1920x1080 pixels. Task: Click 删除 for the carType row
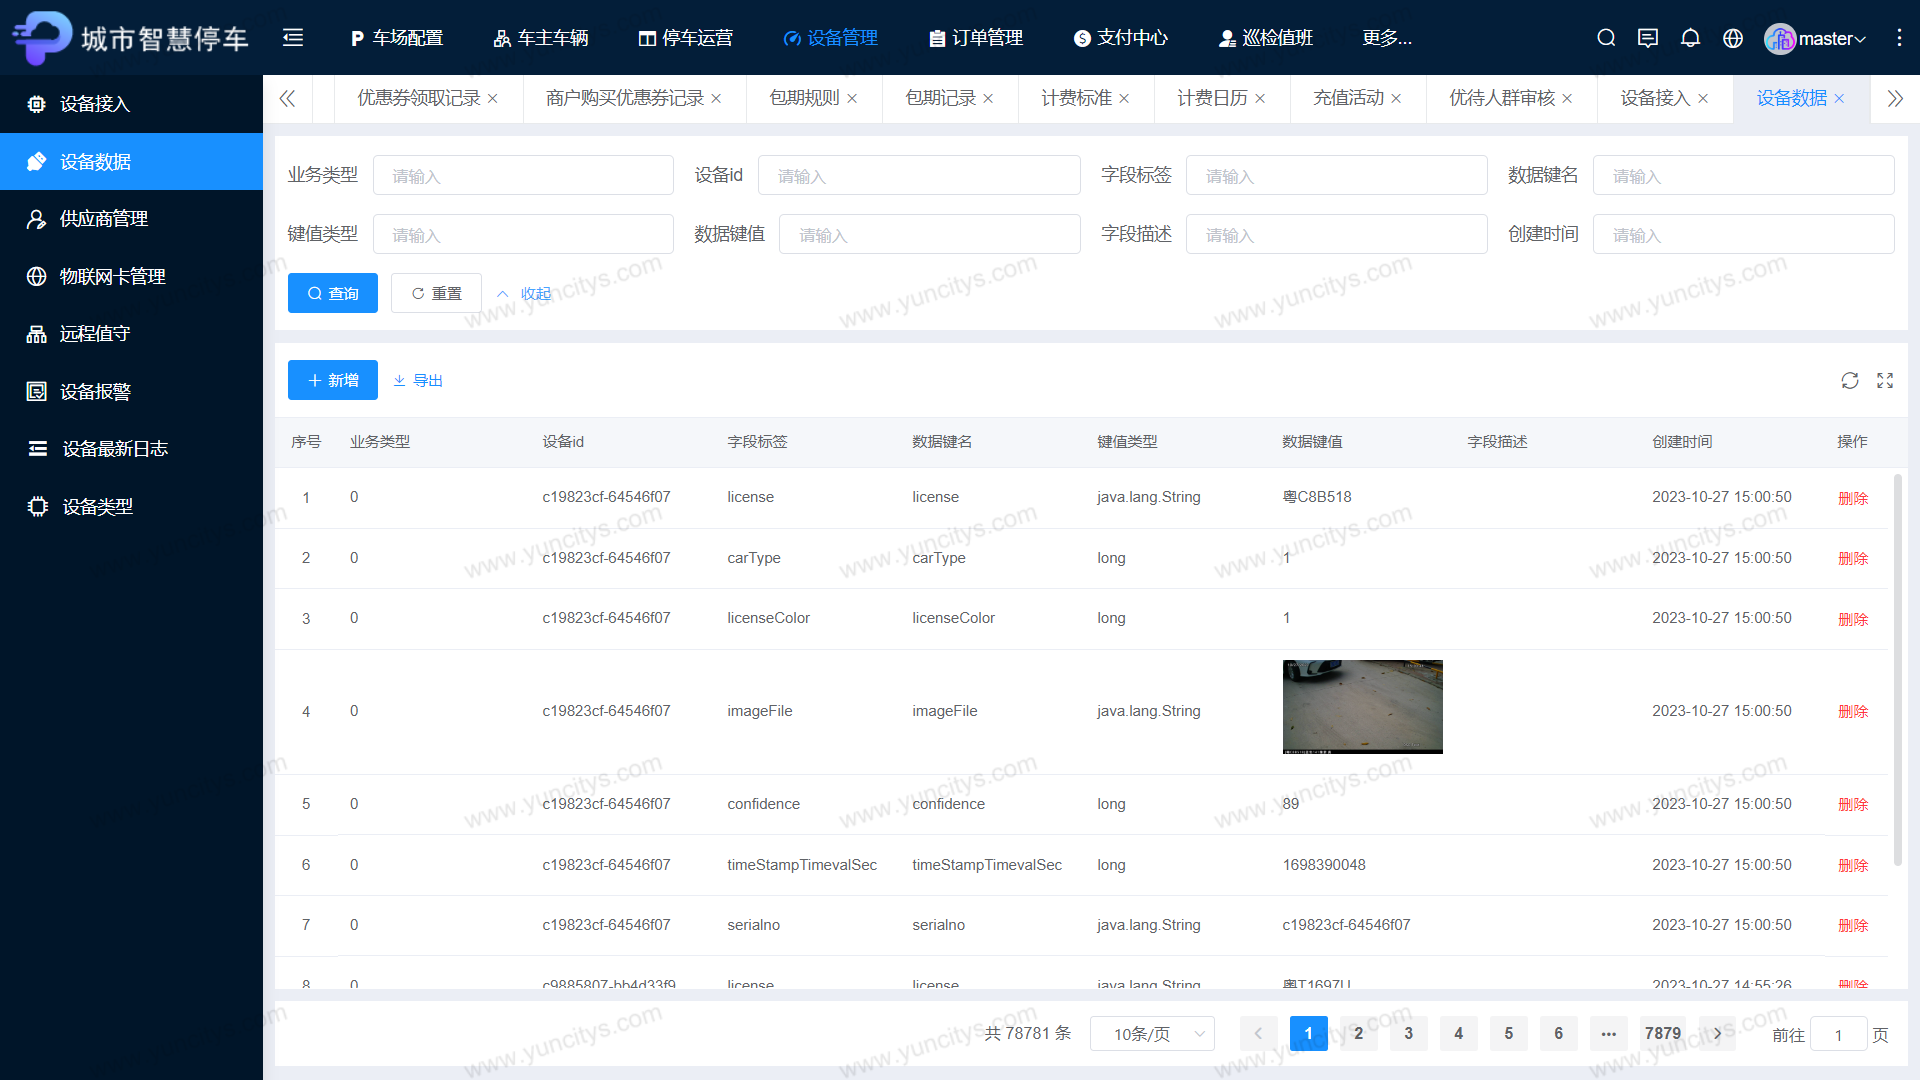[1852, 559]
